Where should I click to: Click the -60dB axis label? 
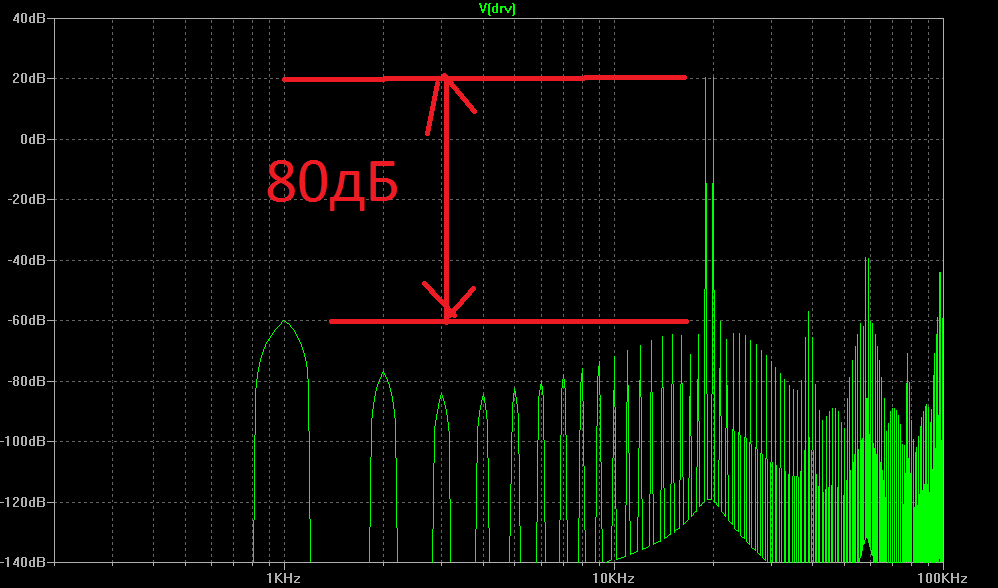click(x=26, y=321)
